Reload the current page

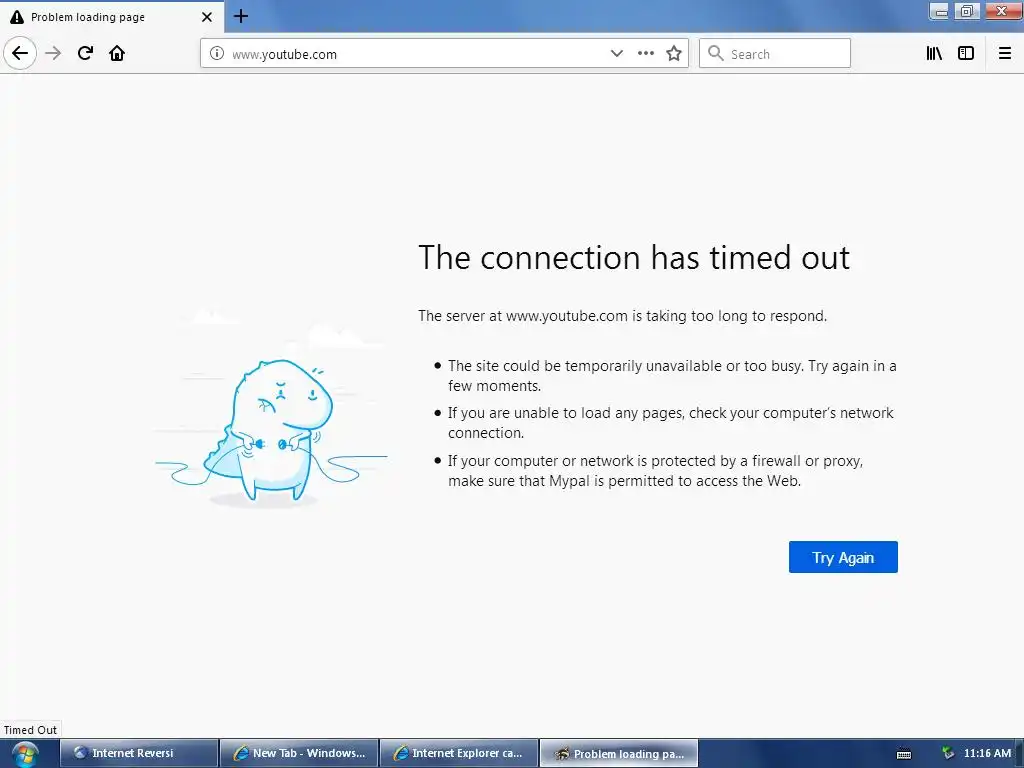click(x=85, y=53)
